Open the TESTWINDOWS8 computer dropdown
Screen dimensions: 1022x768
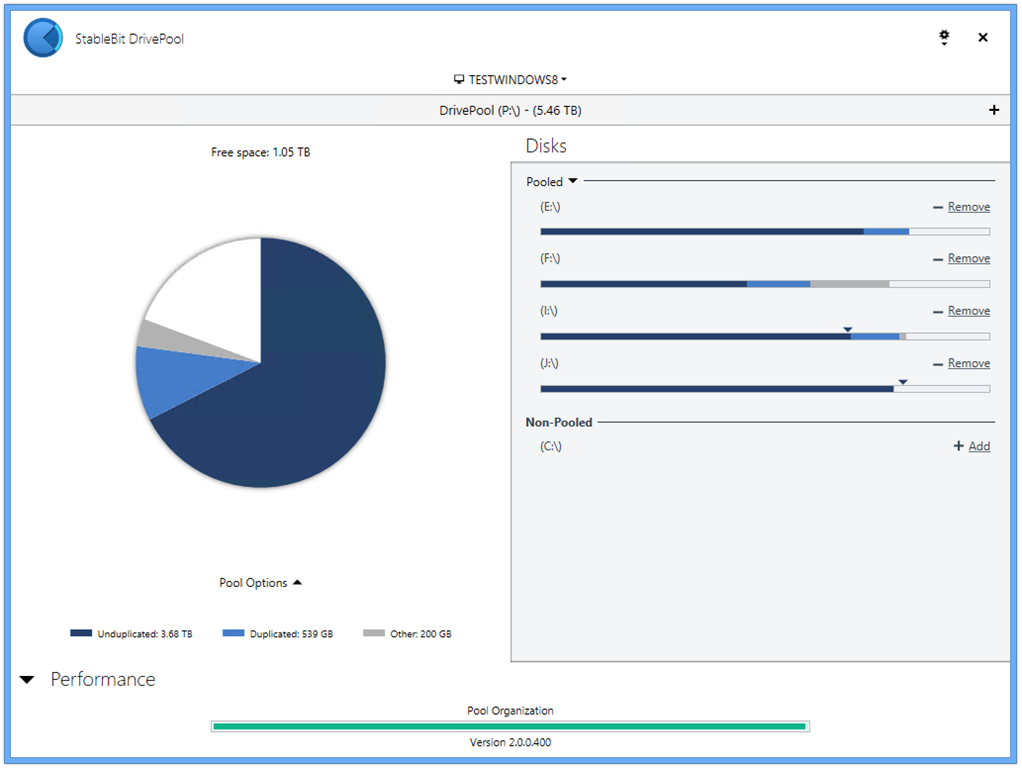pos(510,80)
